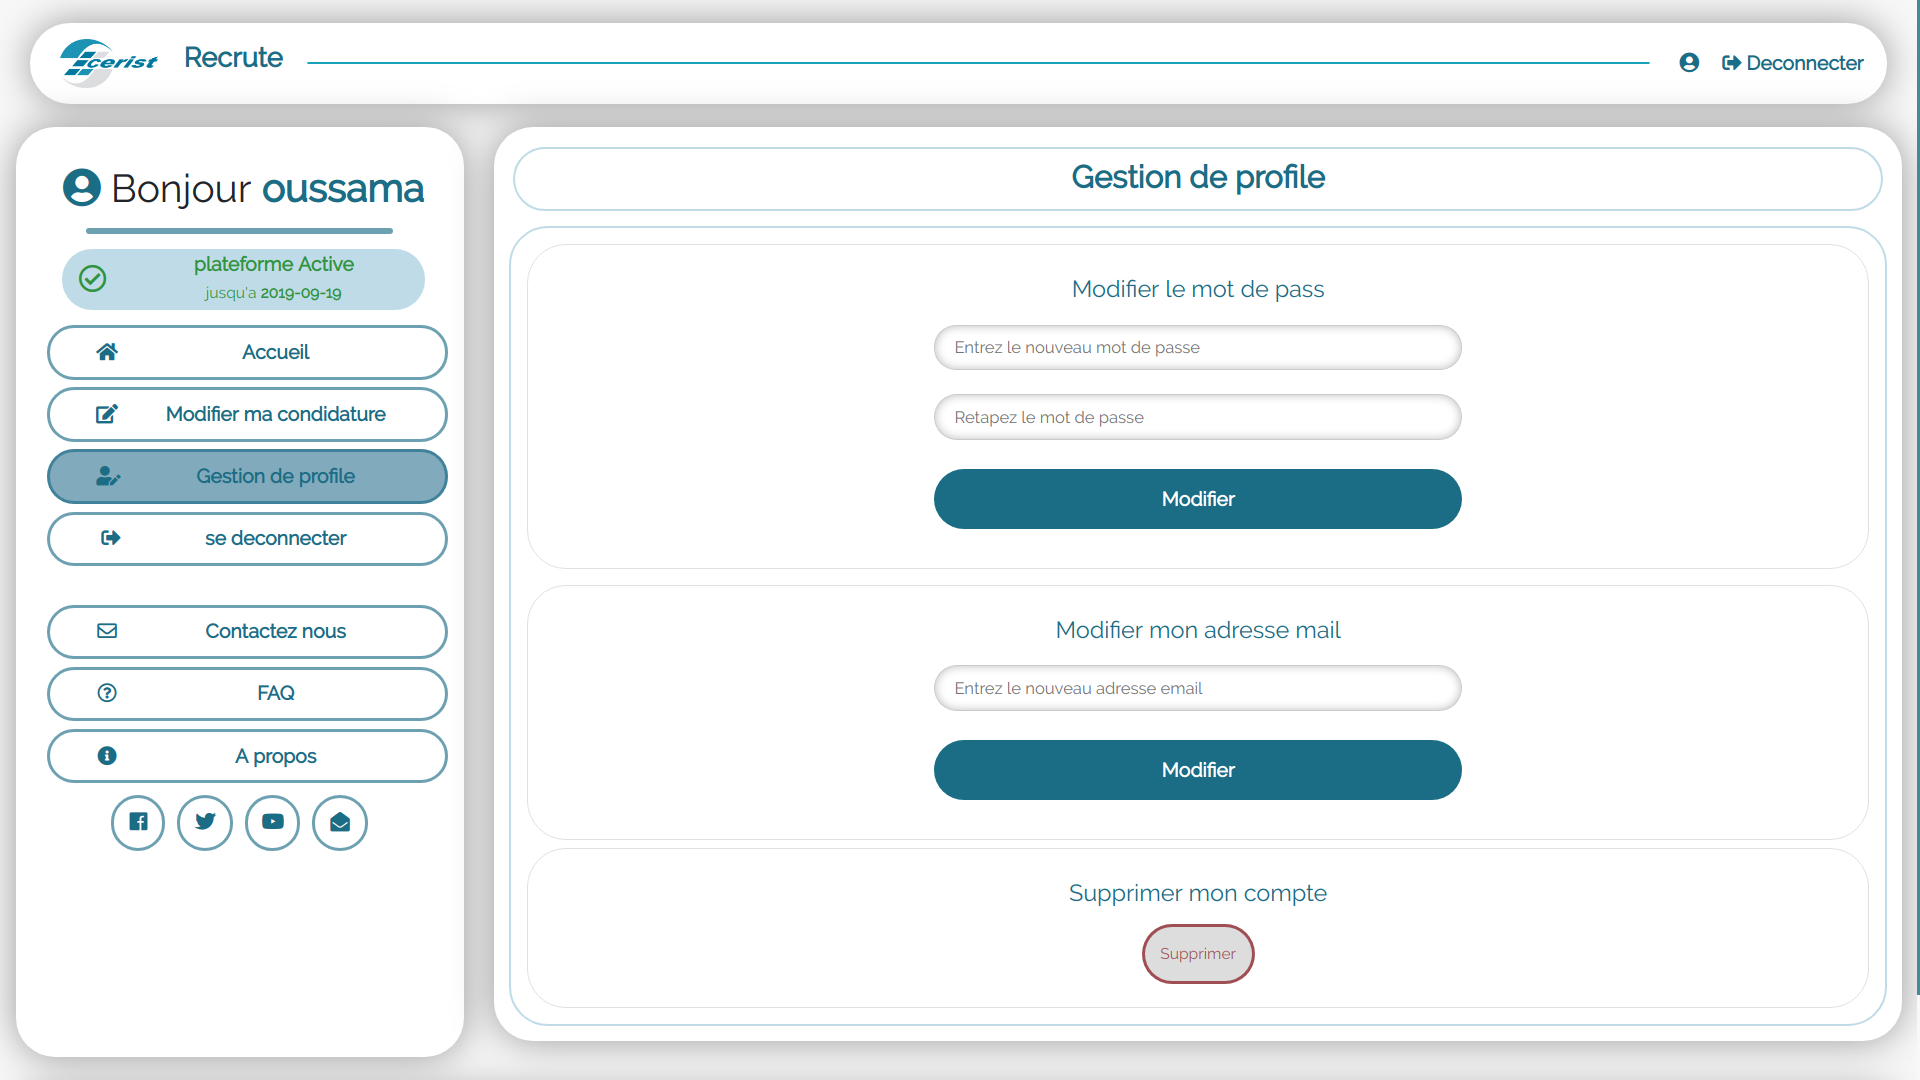This screenshot has height=1080, width=1920.
Task: Click the user avatar icon in header
Action: tap(1689, 63)
